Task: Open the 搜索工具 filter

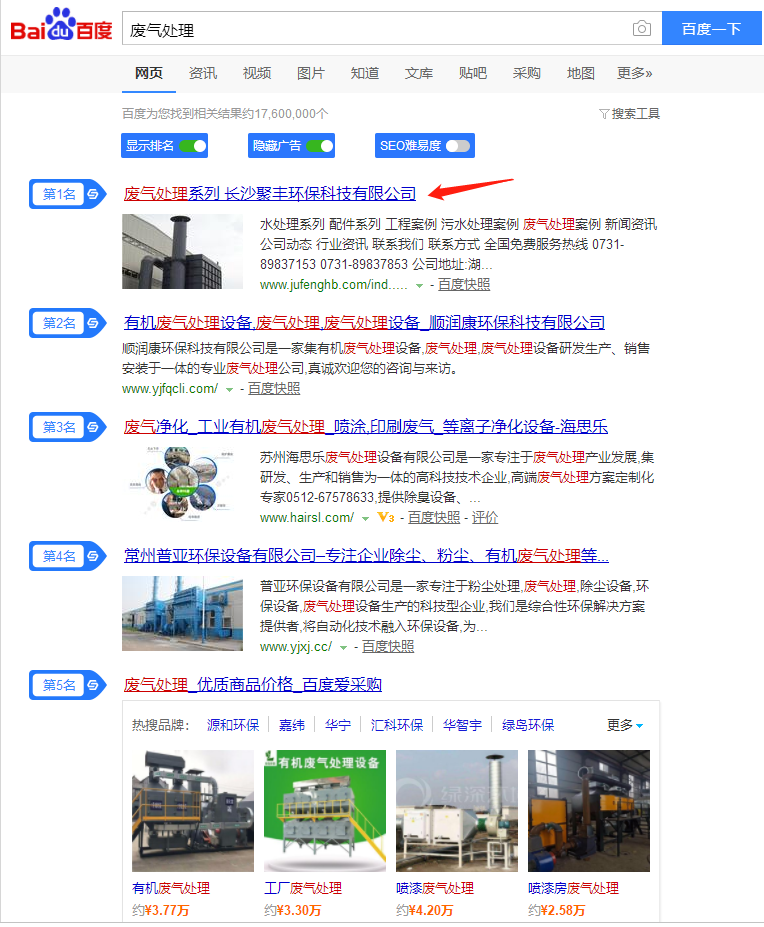Action: (x=630, y=114)
